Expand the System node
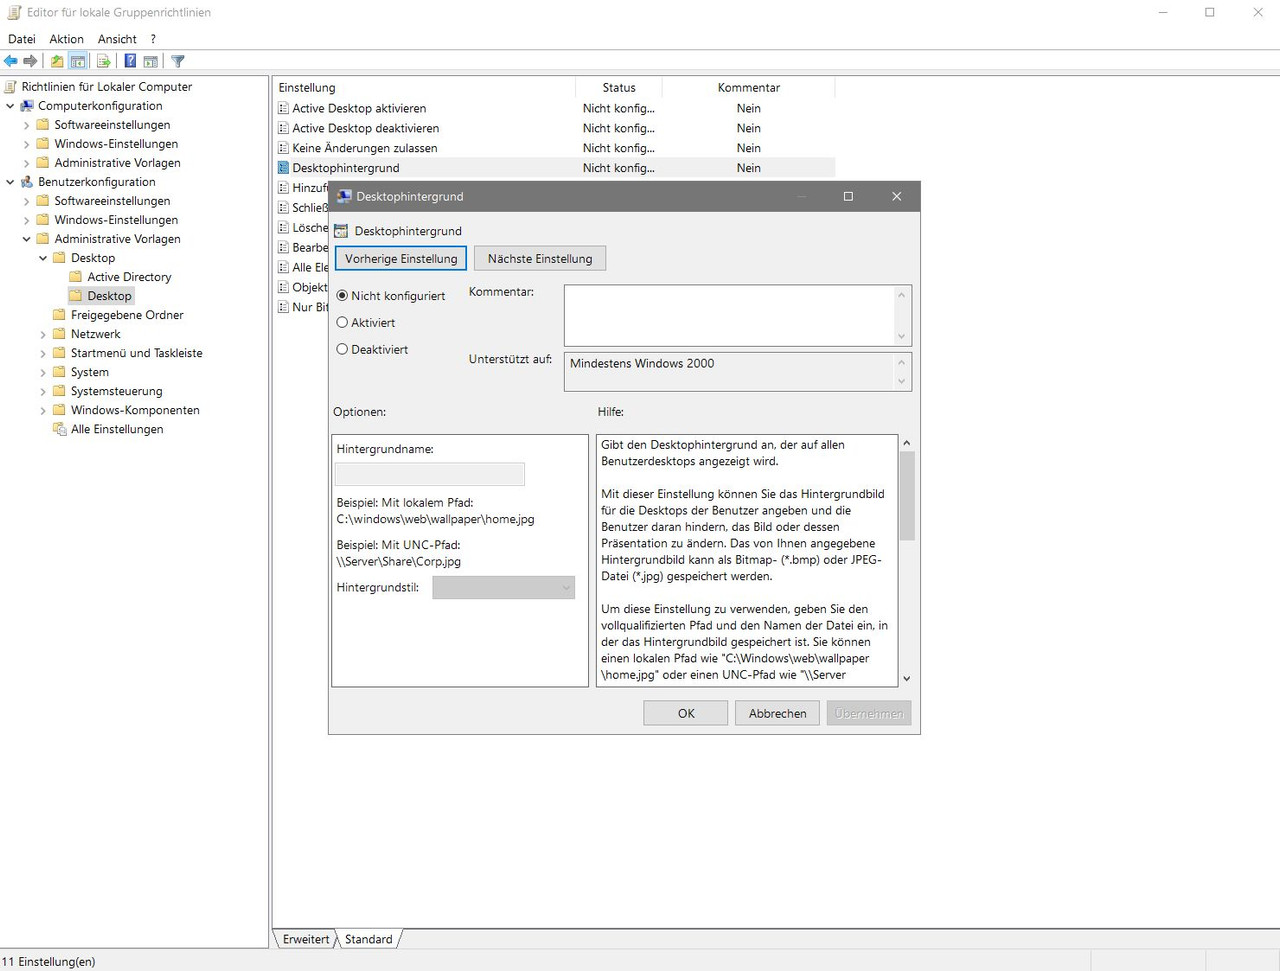Image resolution: width=1280 pixels, height=971 pixels. [43, 372]
